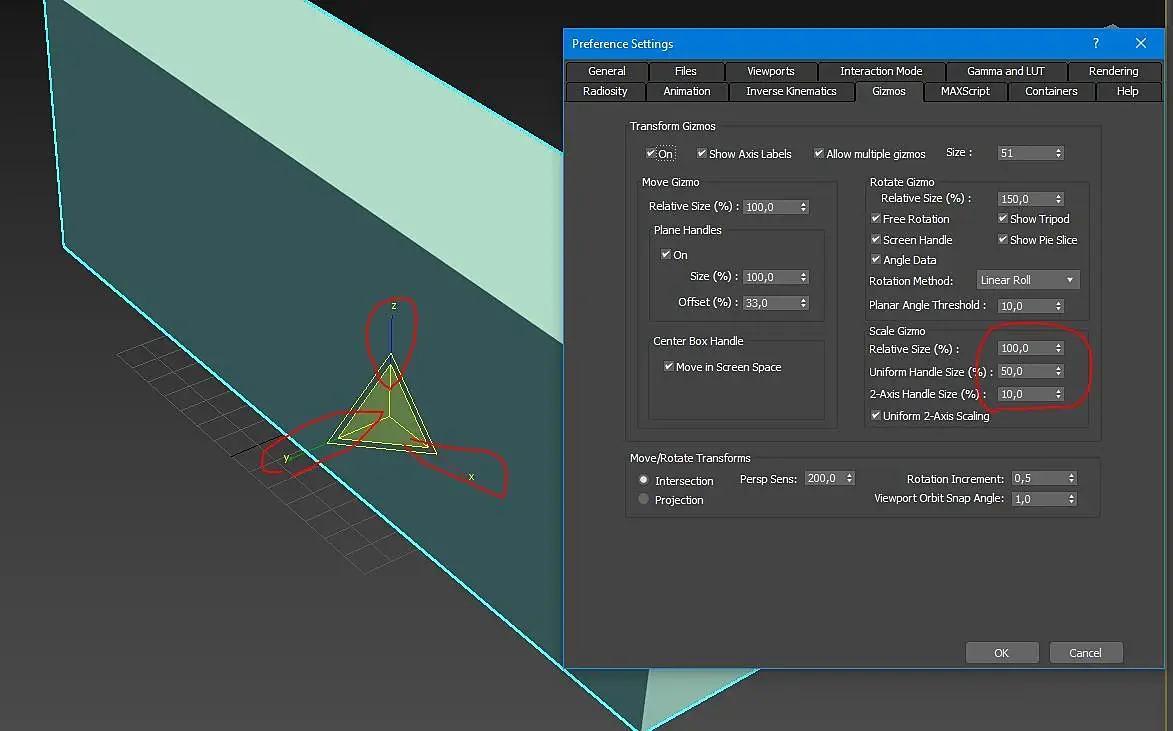Click the Scale Gizmo Relative Size spinner
The height and width of the screenshot is (731, 1173).
tap(1058, 348)
